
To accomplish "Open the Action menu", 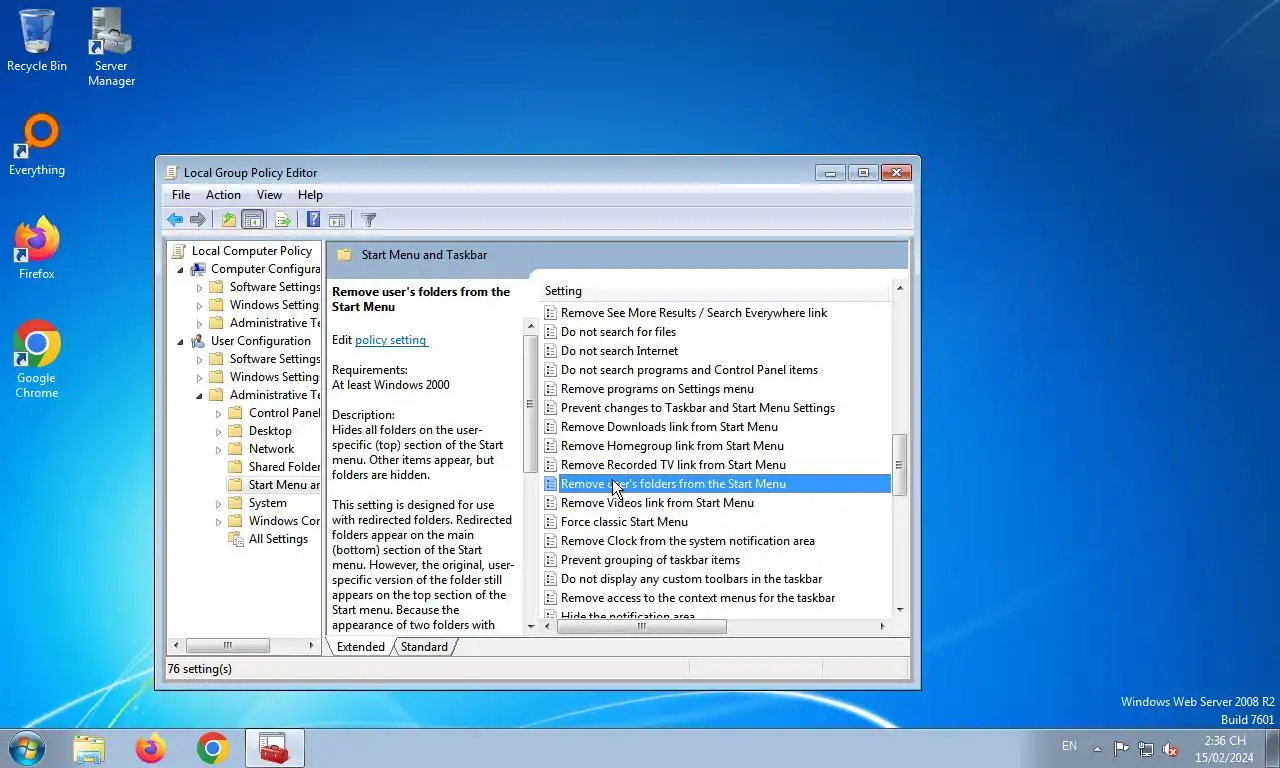I will tap(223, 195).
